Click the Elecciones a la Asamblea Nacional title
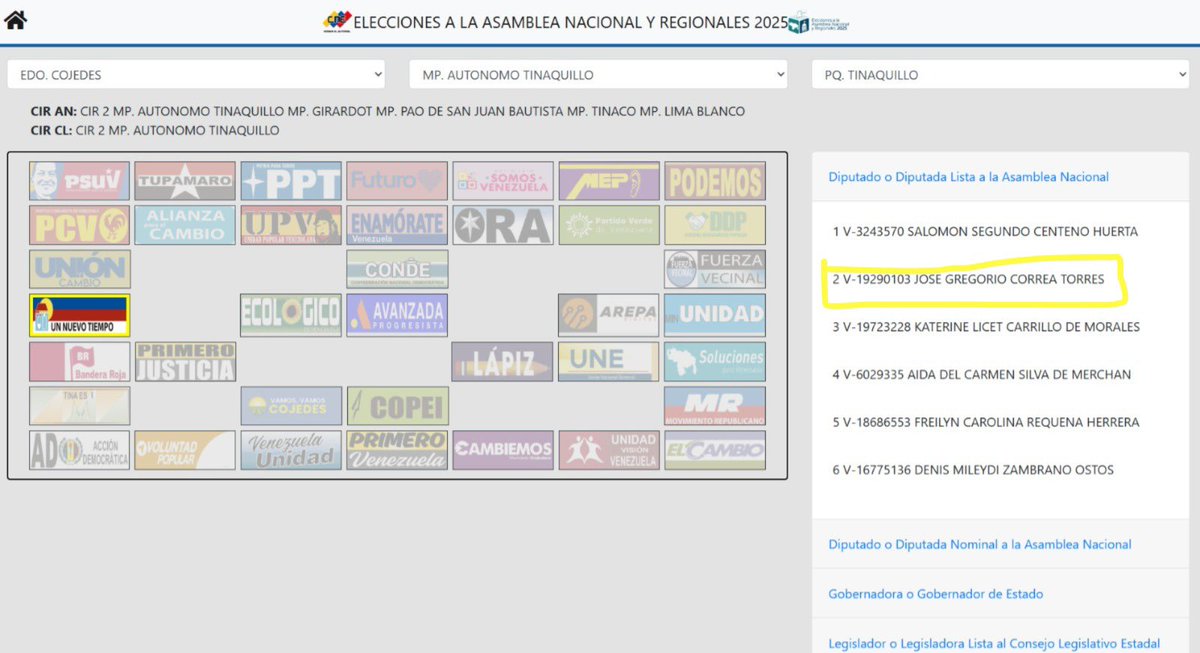The height and width of the screenshot is (653, 1200). [570, 22]
